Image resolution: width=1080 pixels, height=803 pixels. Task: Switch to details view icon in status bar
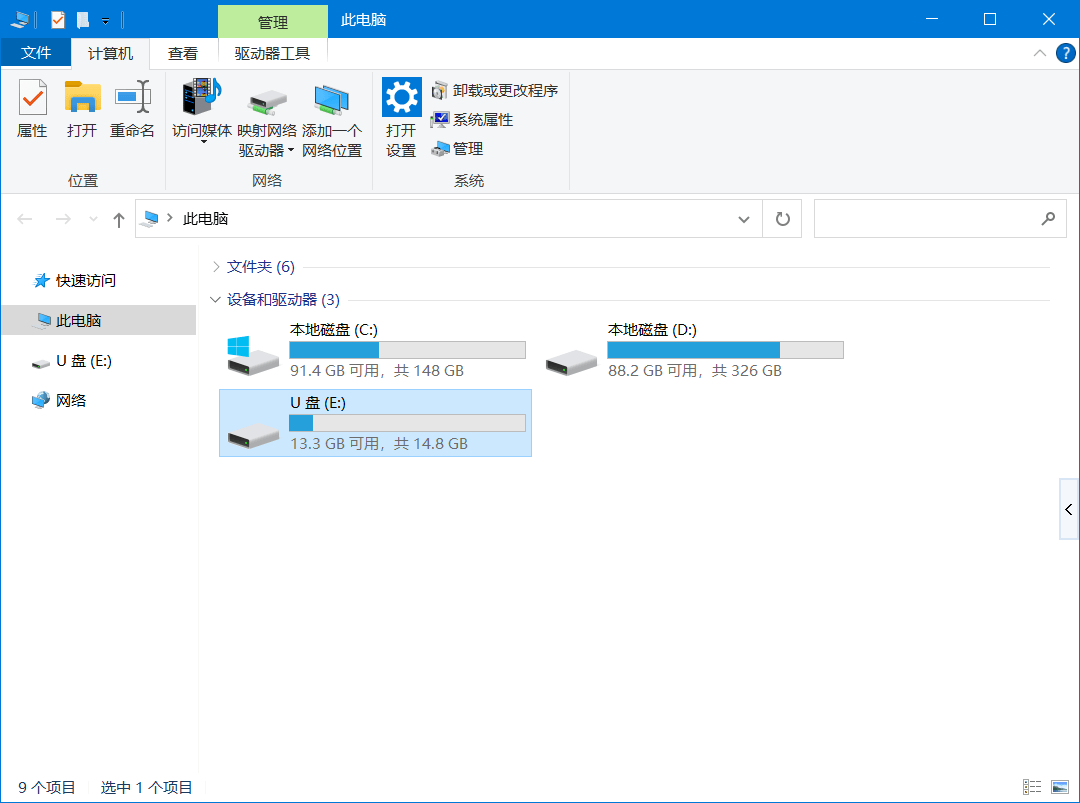tap(1032, 786)
